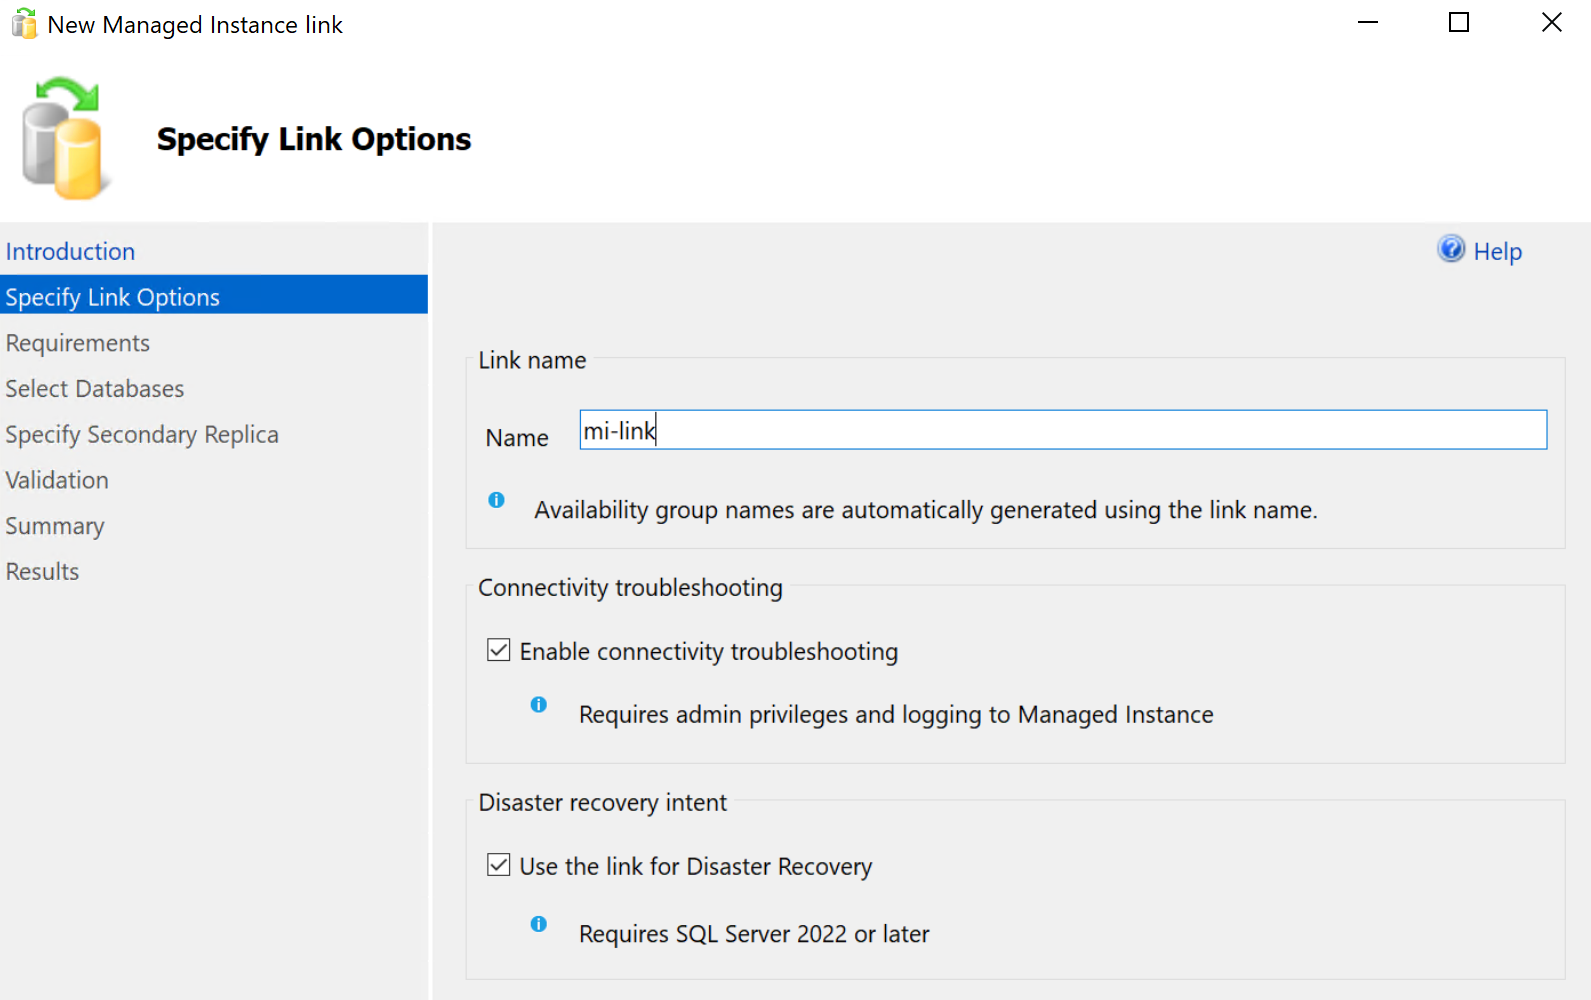1591x1000 pixels.
Task: Open the Help link
Action: point(1497,252)
